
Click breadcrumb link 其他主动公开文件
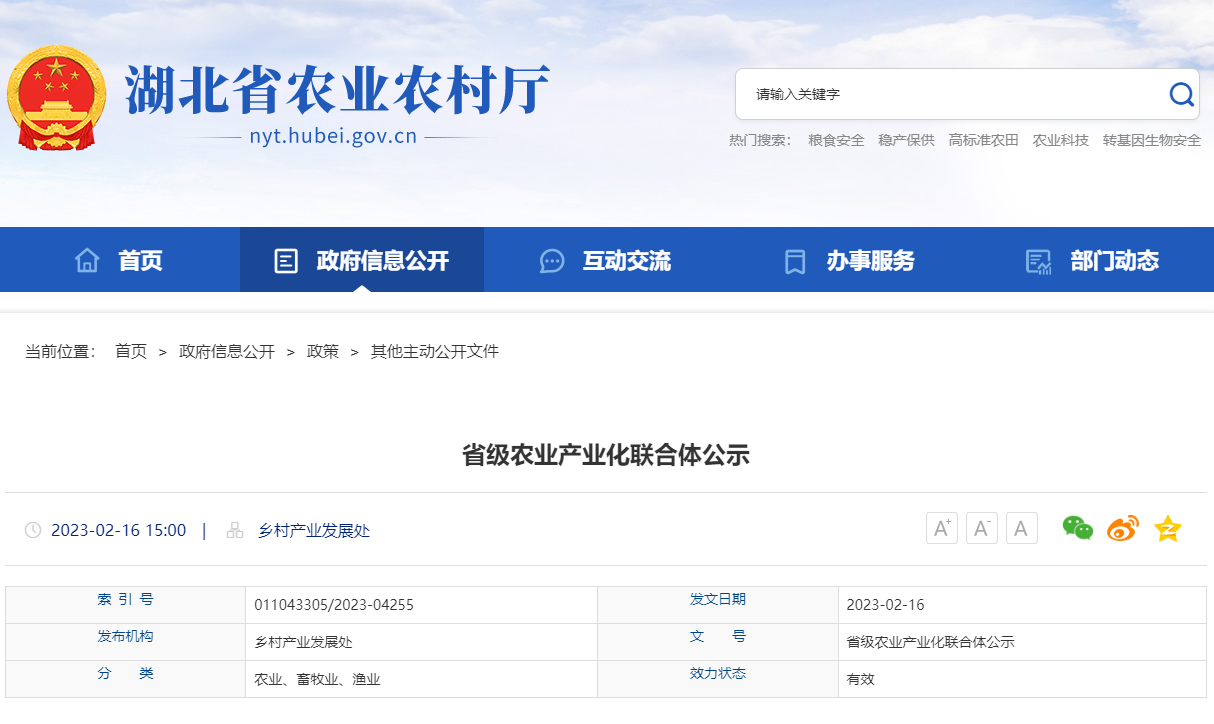(x=434, y=351)
